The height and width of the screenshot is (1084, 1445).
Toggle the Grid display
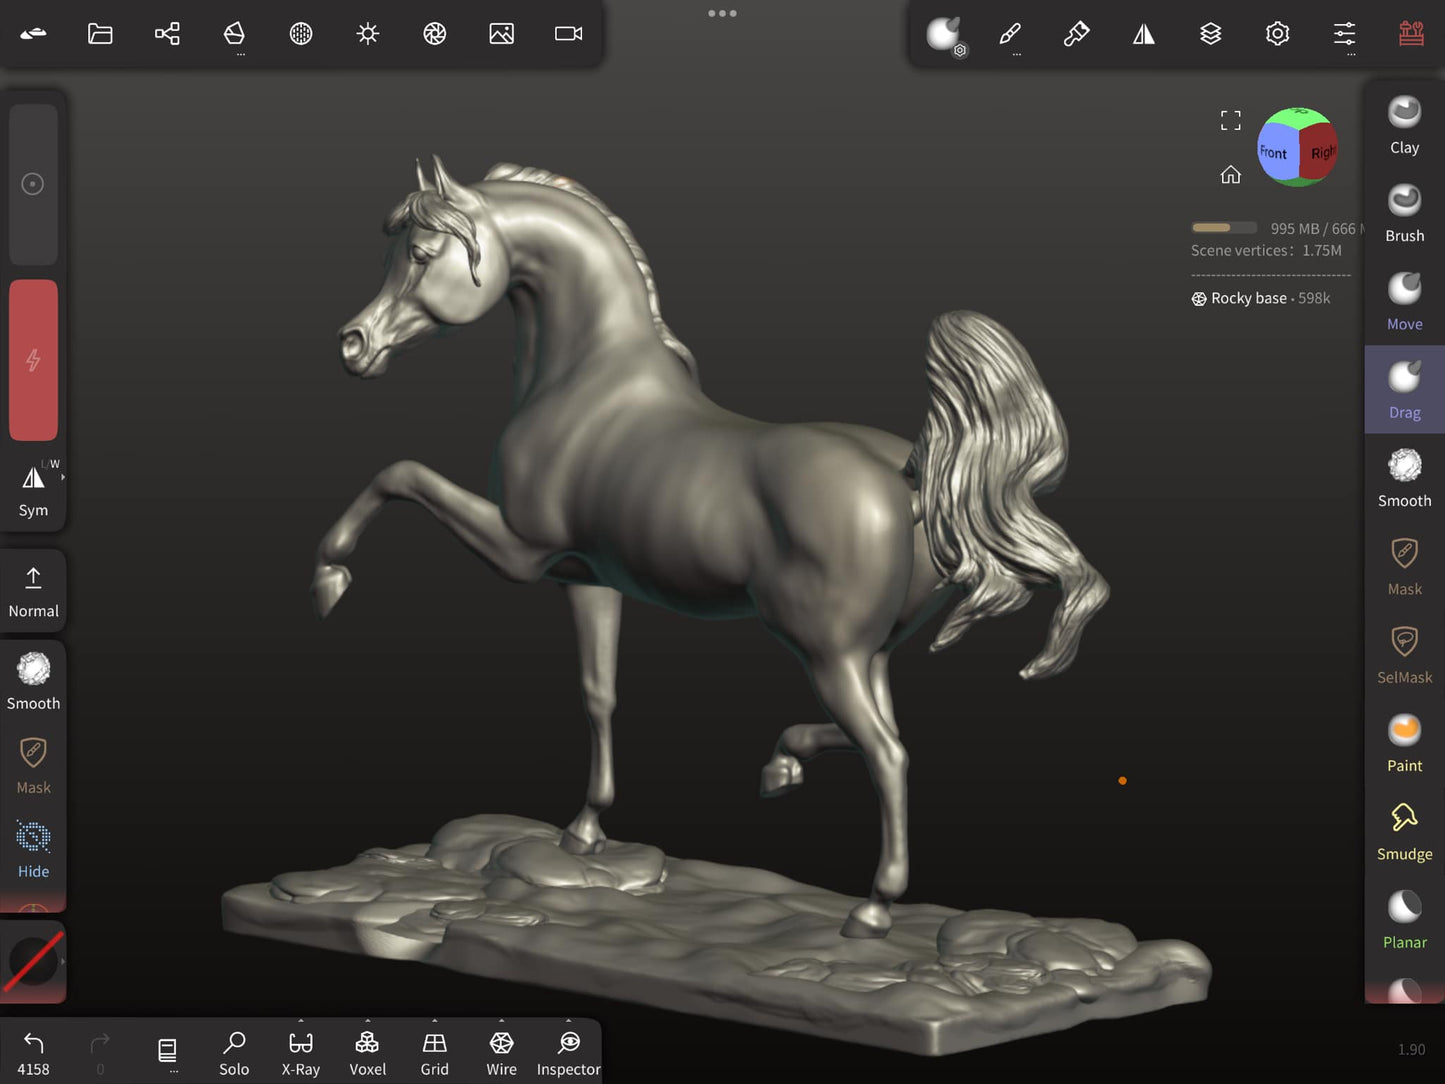[x=434, y=1053]
